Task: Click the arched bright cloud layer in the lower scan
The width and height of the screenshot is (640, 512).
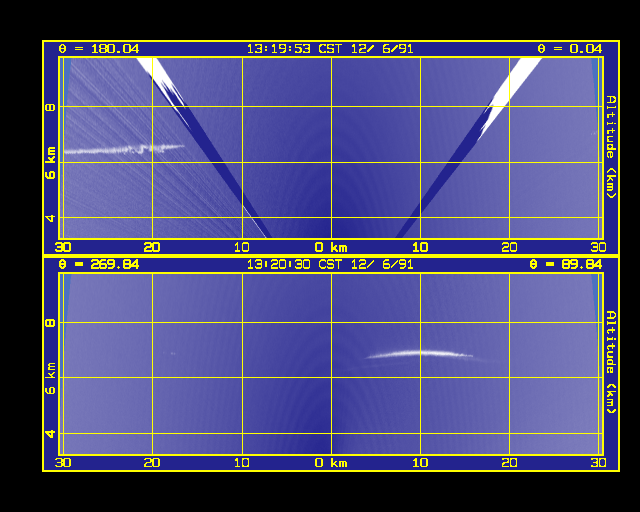Action: (x=420, y=354)
